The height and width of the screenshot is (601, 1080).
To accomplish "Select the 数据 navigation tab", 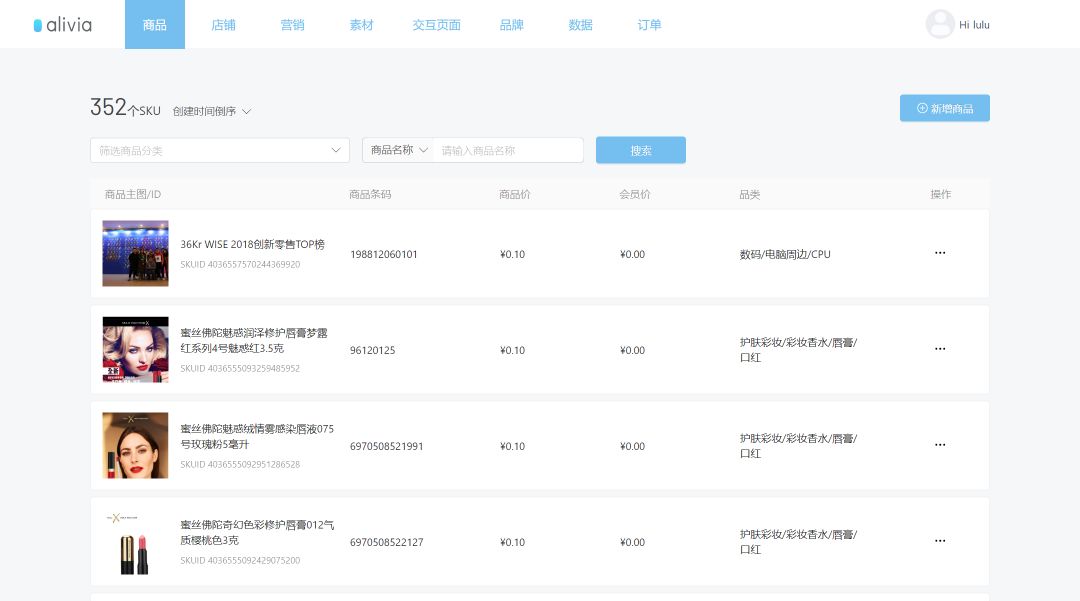I will pyautogui.click(x=580, y=25).
